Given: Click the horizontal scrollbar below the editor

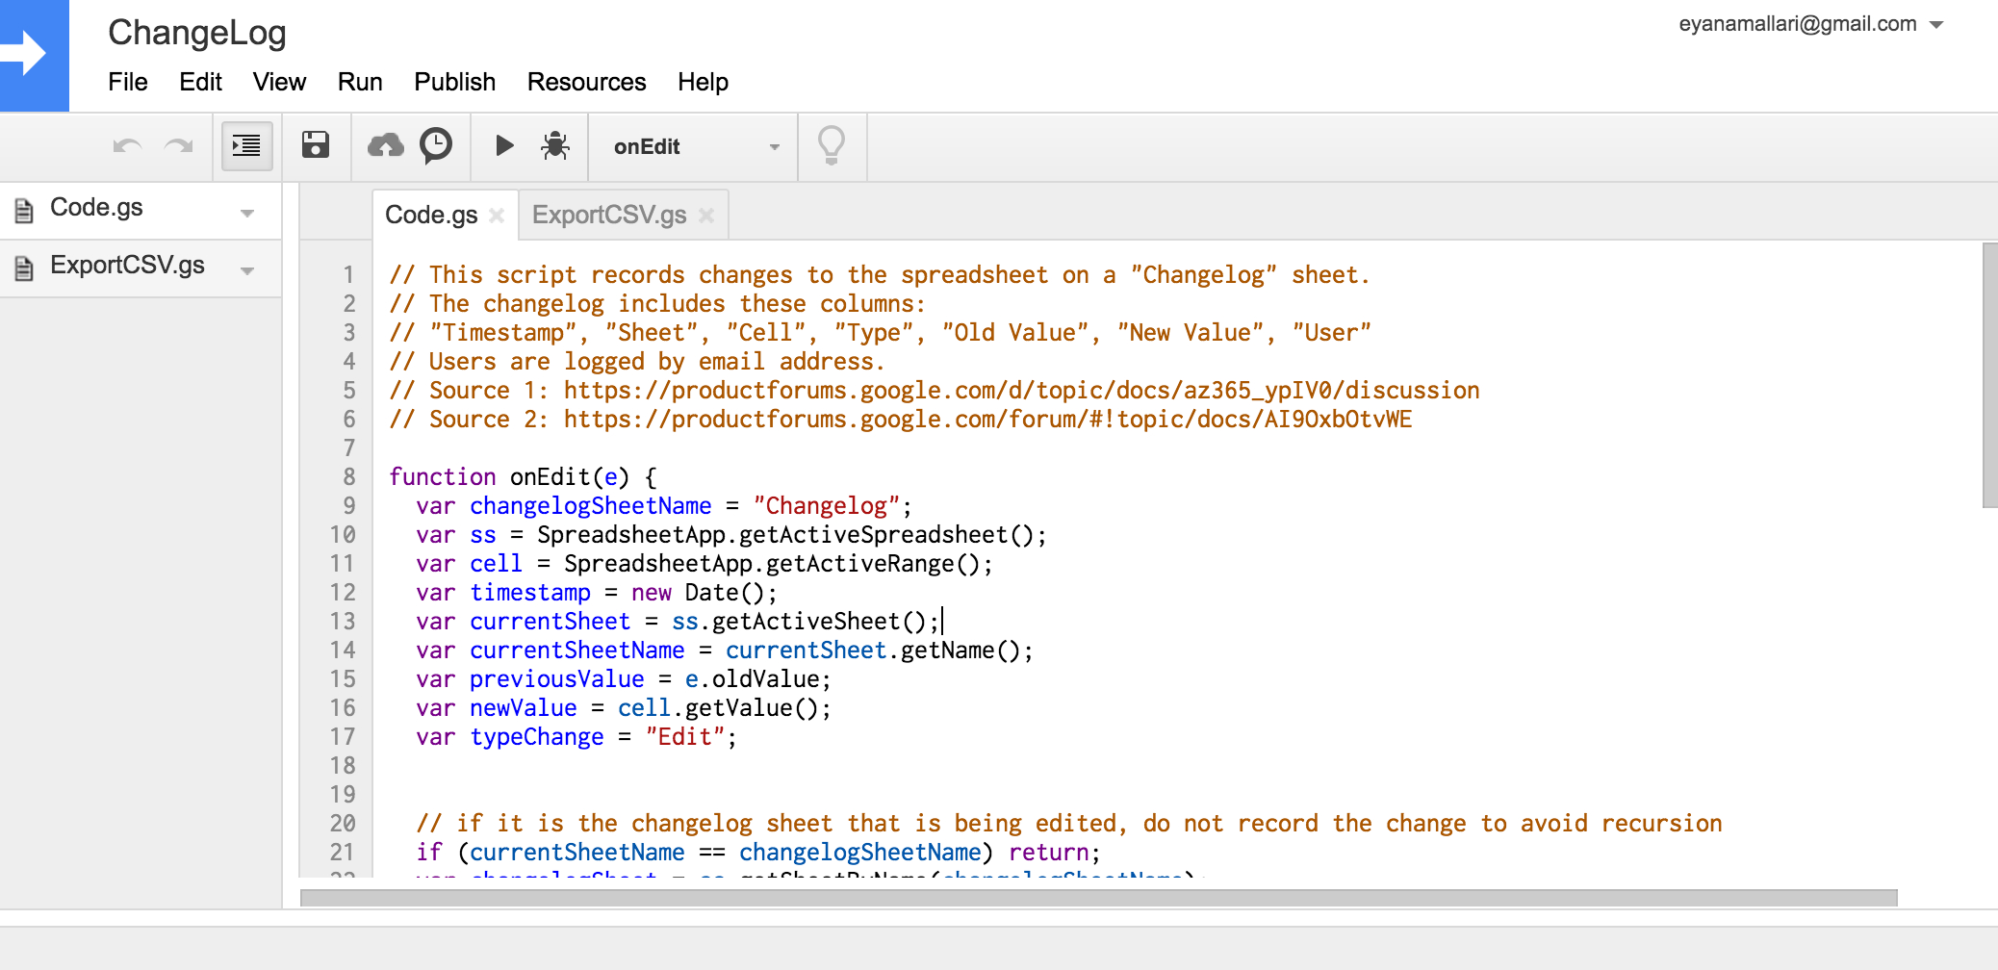Looking at the screenshot, I should pos(1100,897).
